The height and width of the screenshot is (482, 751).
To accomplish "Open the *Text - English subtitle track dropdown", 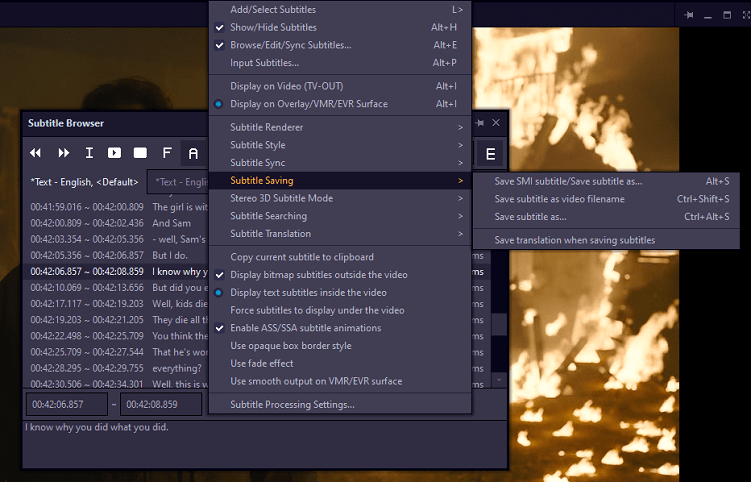I will coord(178,182).
